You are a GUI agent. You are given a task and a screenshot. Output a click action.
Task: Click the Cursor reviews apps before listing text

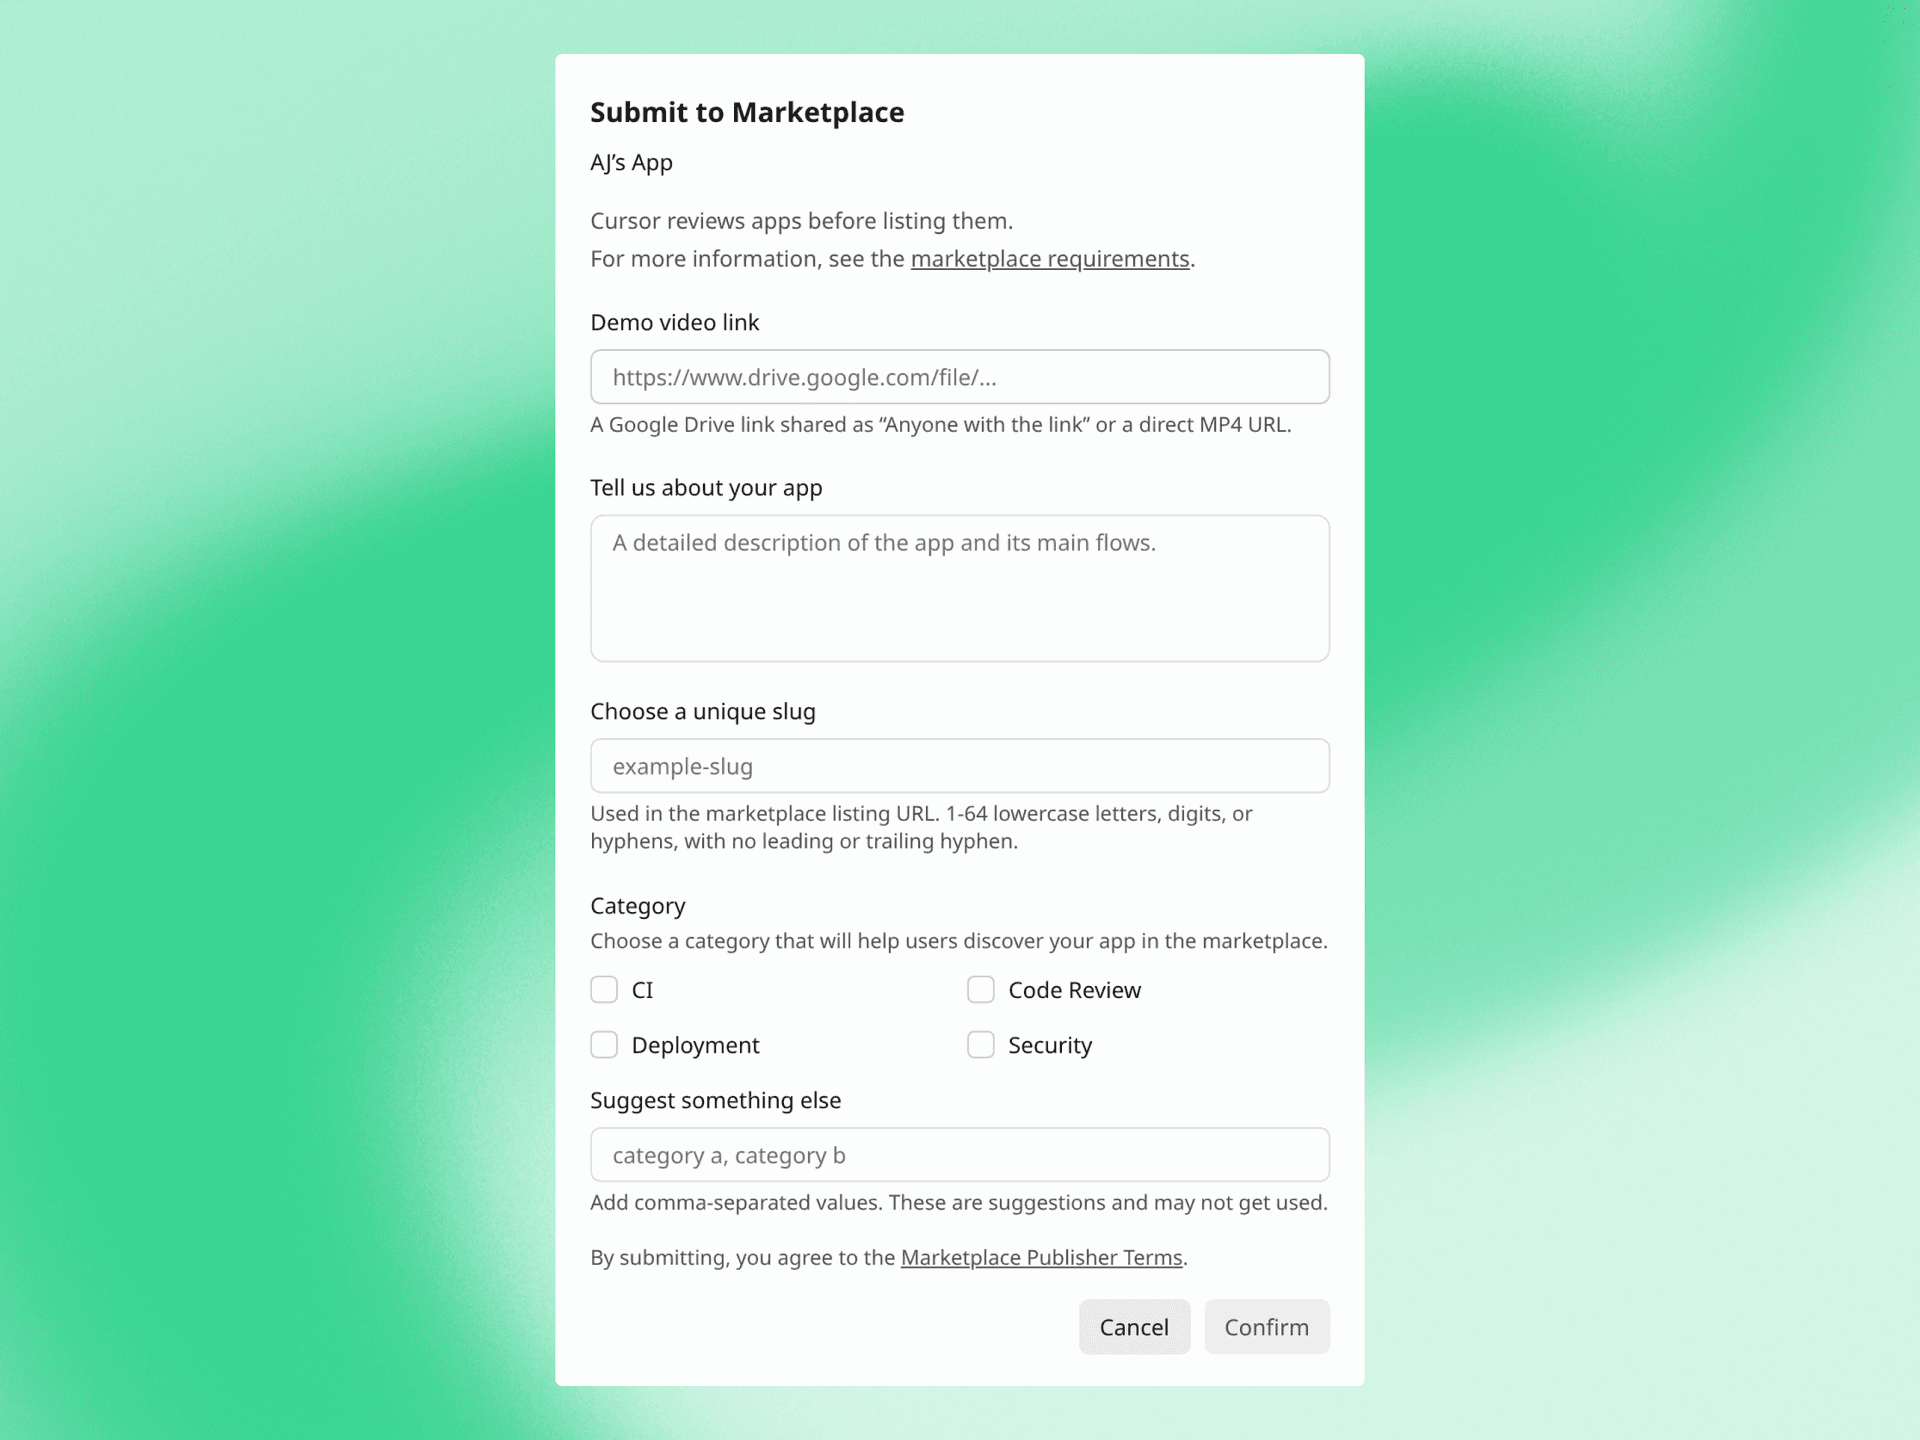pyautogui.click(x=802, y=221)
